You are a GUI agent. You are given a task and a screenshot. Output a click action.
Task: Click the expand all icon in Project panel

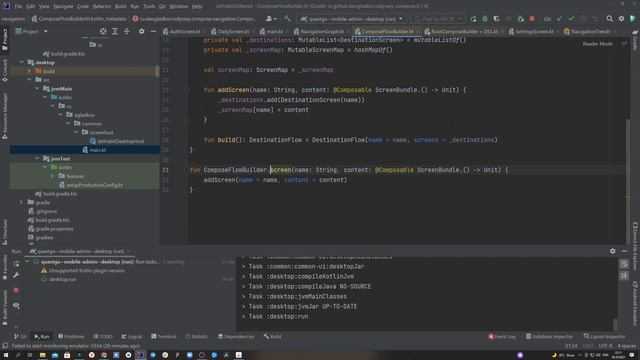pyautogui.click(x=115, y=31)
